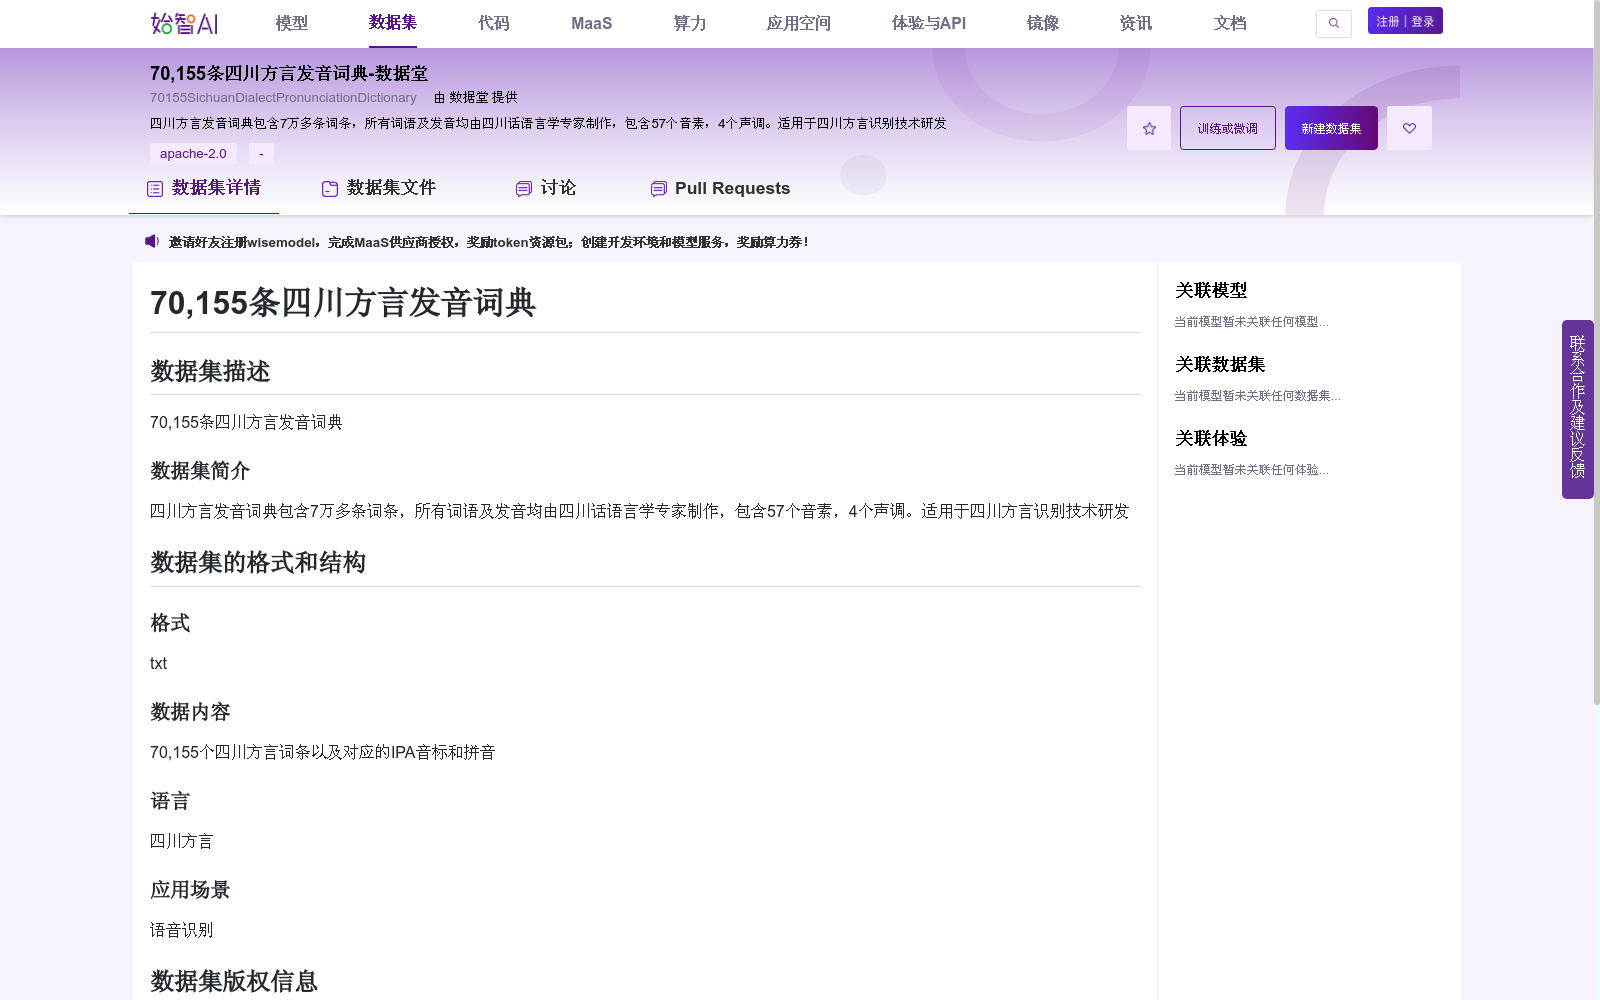Click the 注册|登录 button
The image size is (1600, 1000).
click(x=1404, y=19)
